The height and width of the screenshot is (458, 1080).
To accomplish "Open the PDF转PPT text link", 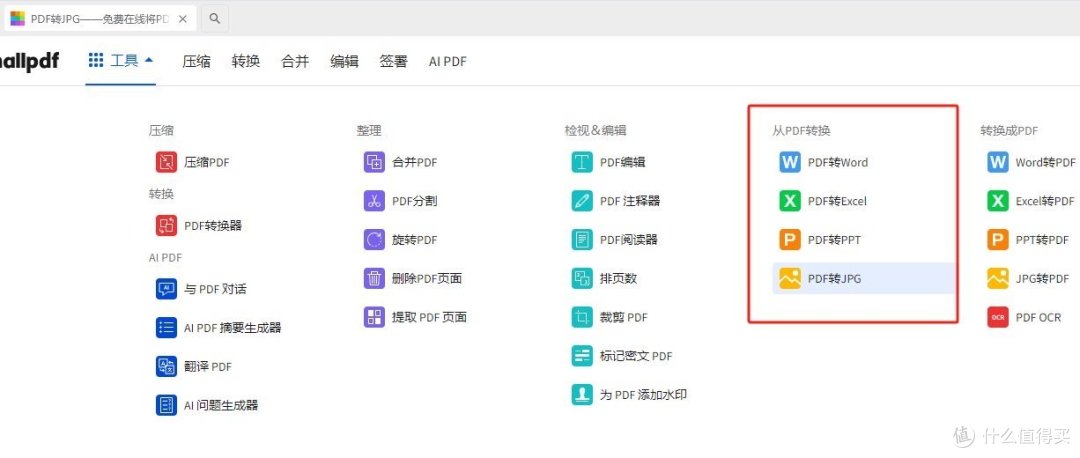I will coord(834,240).
